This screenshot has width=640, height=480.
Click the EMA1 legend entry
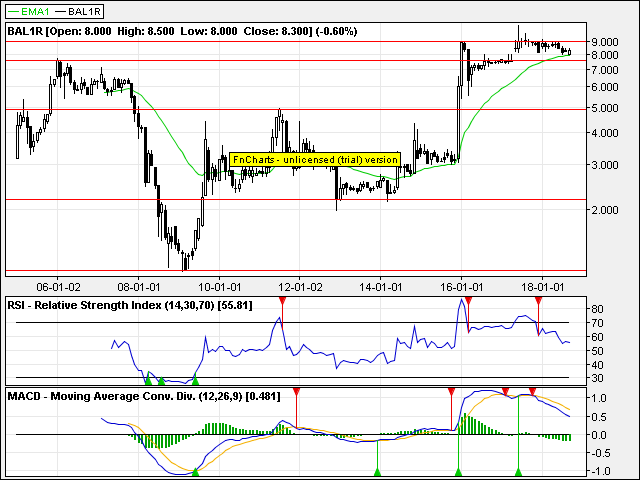pyautogui.click(x=29, y=11)
